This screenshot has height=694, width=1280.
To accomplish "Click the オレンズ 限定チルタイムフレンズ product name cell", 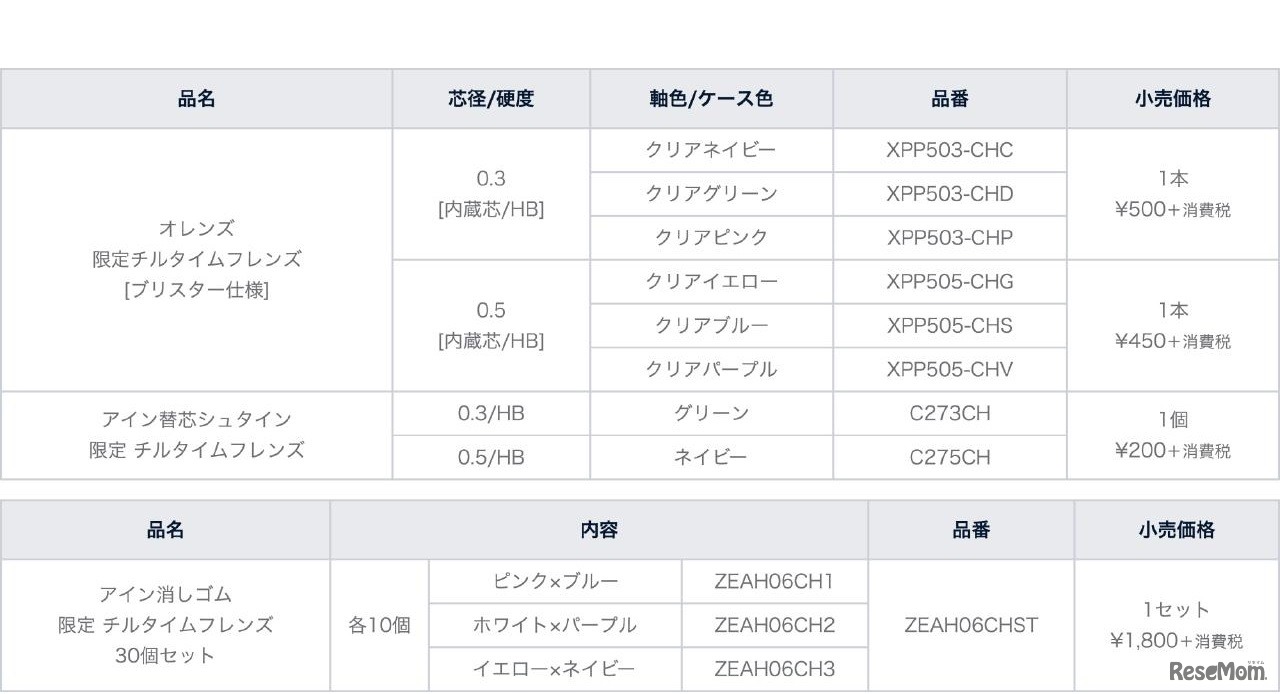I will click(x=196, y=259).
